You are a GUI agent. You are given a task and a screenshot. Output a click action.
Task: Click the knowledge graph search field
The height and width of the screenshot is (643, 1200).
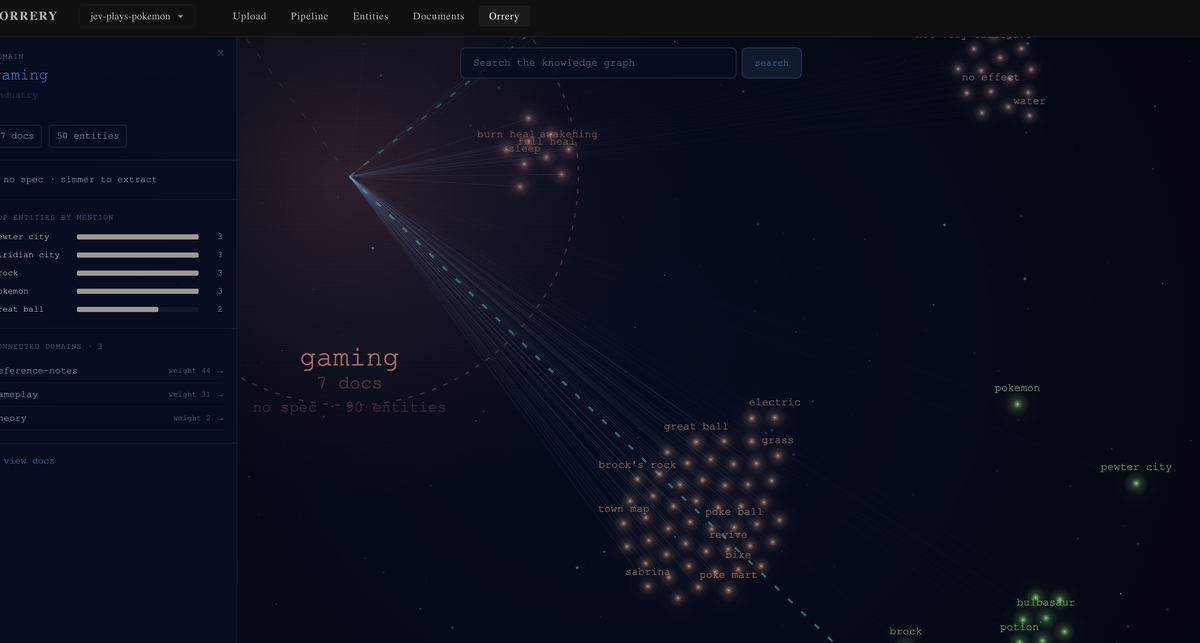598,63
